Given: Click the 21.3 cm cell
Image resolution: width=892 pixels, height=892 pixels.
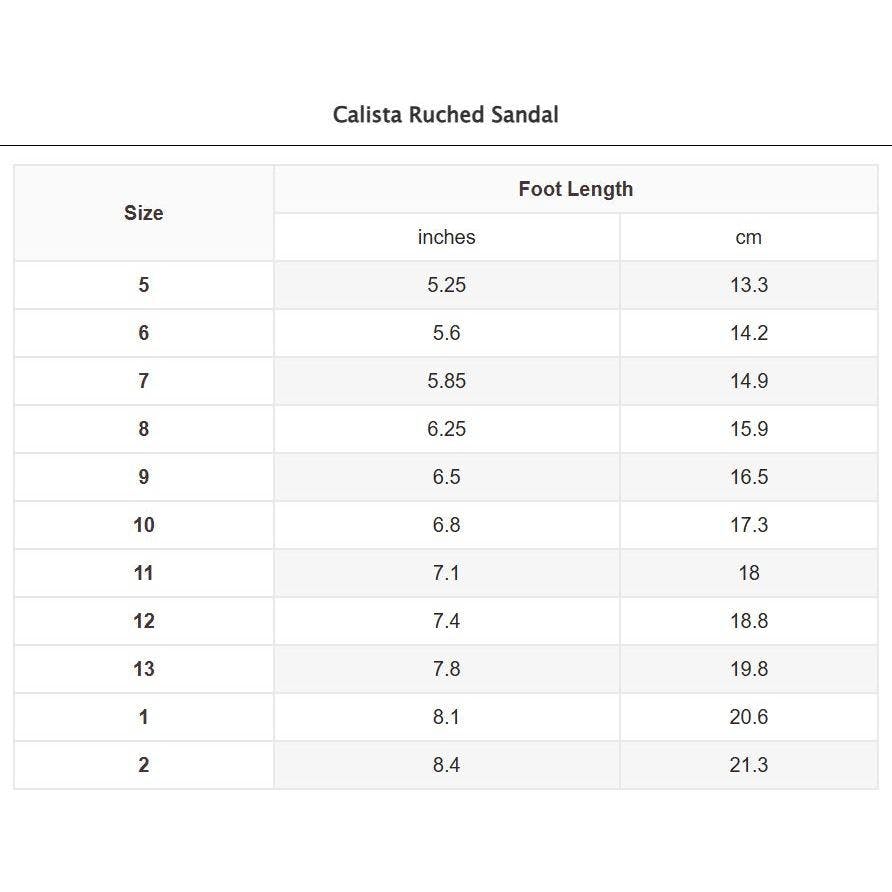Looking at the screenshot, I should click(749, 765).
